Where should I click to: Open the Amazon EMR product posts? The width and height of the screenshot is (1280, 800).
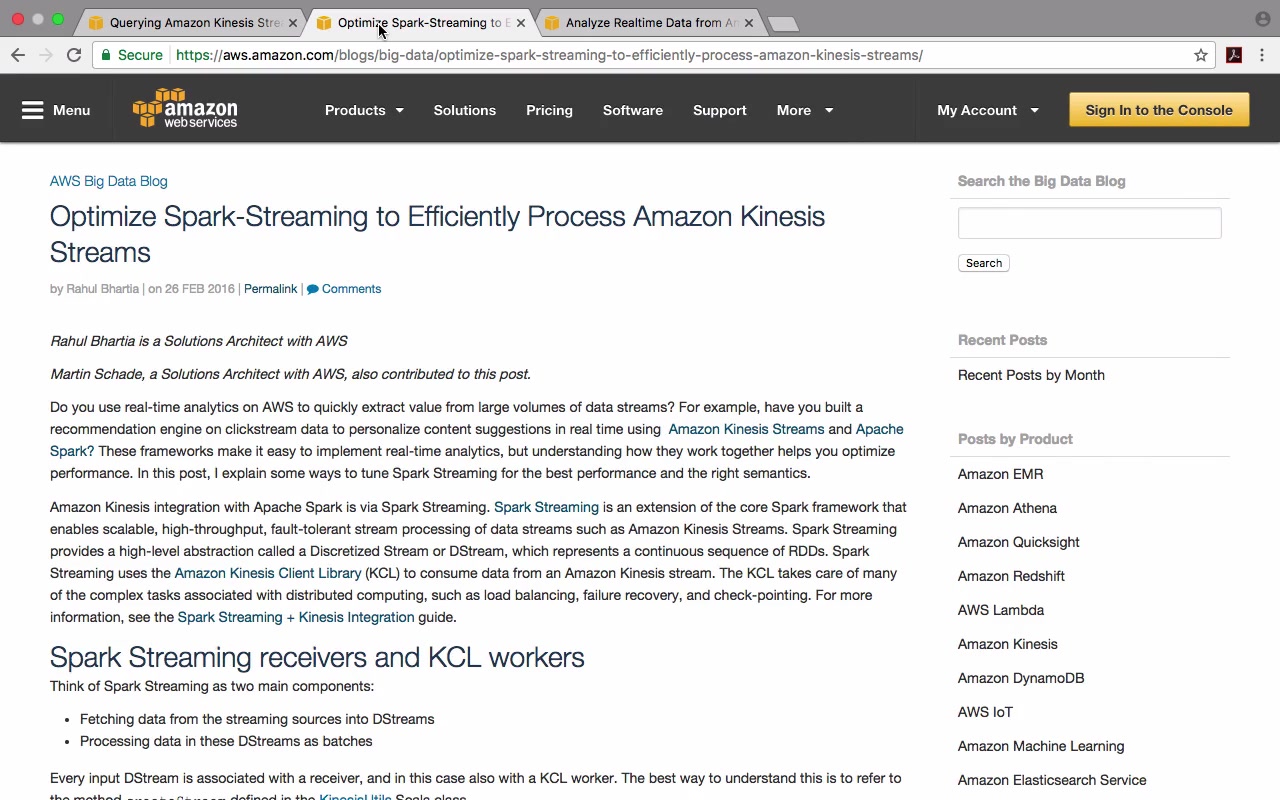click(x=1000, y=474)
